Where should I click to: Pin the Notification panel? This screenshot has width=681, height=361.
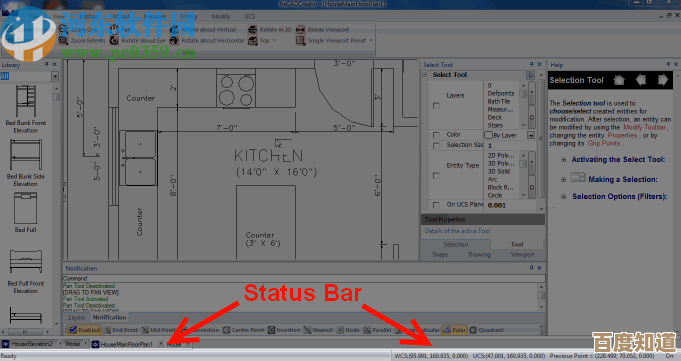click(531, 268)
